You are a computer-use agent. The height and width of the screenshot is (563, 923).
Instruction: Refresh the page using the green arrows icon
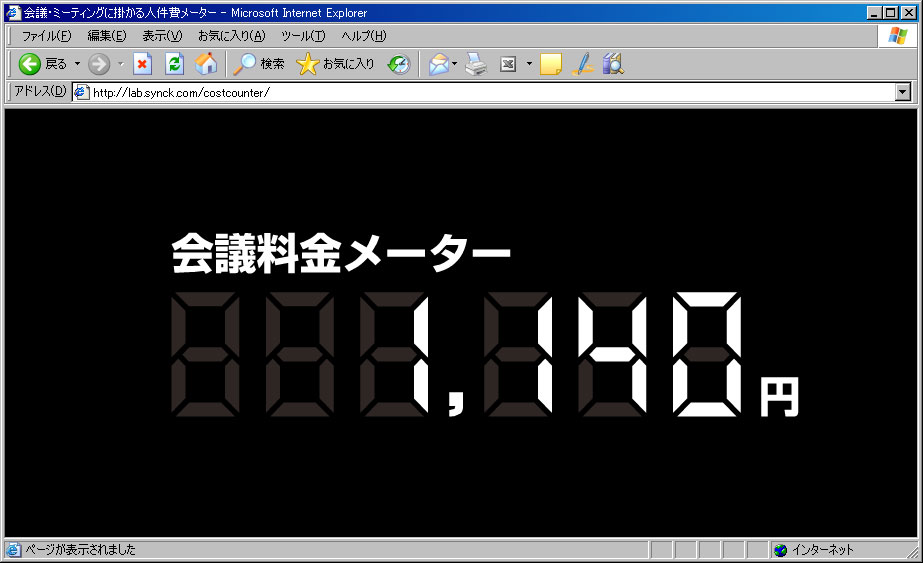click(174, 64)
